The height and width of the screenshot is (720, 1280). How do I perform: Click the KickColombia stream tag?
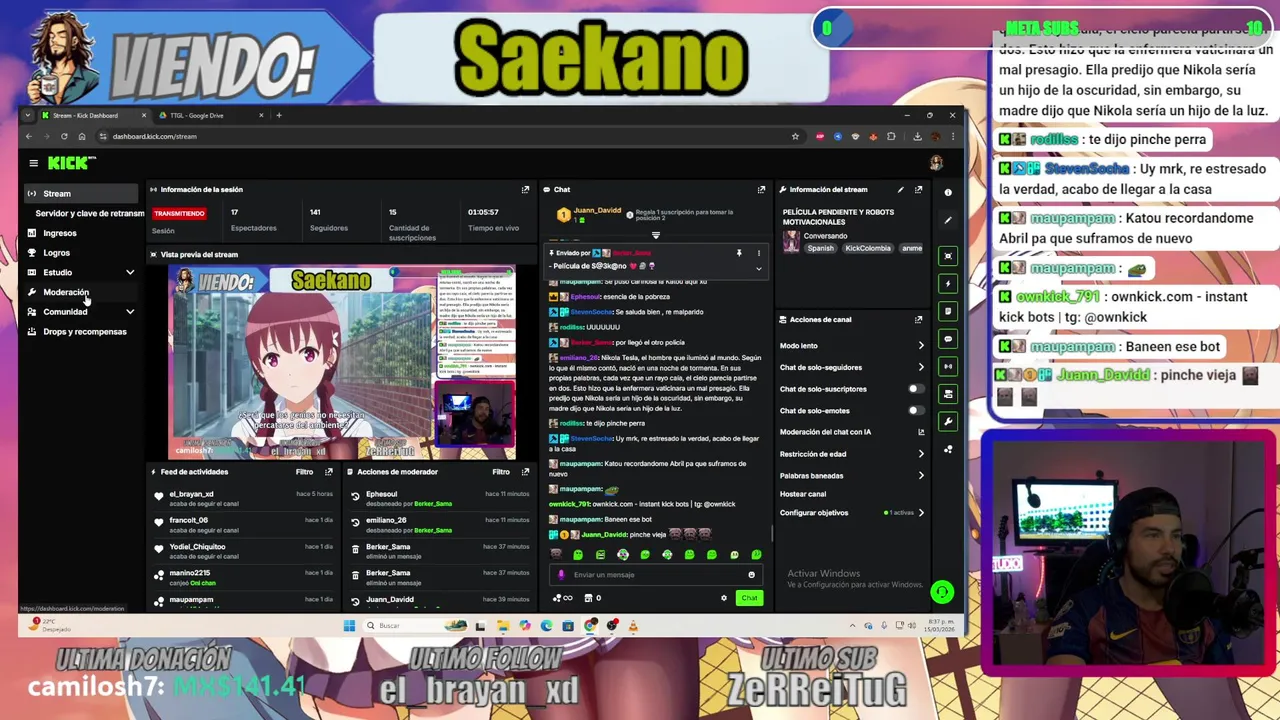click(x=867, y=248)
